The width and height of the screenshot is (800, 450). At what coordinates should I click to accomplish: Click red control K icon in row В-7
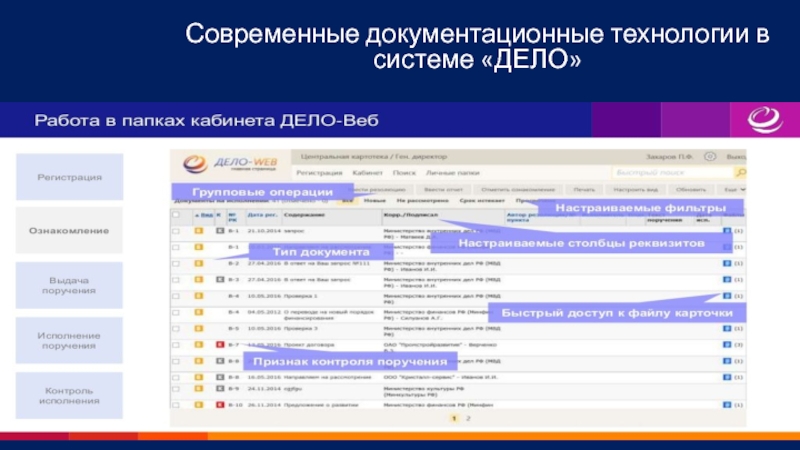coord(220,345)
